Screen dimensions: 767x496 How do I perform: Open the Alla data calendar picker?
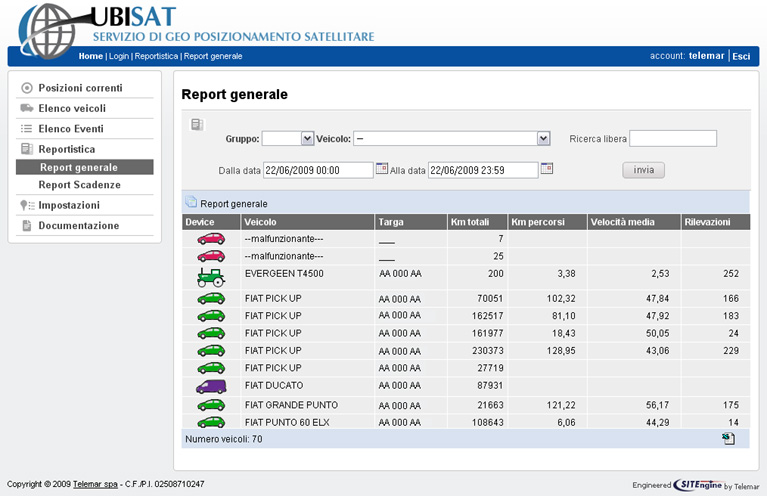coord(547,169)
